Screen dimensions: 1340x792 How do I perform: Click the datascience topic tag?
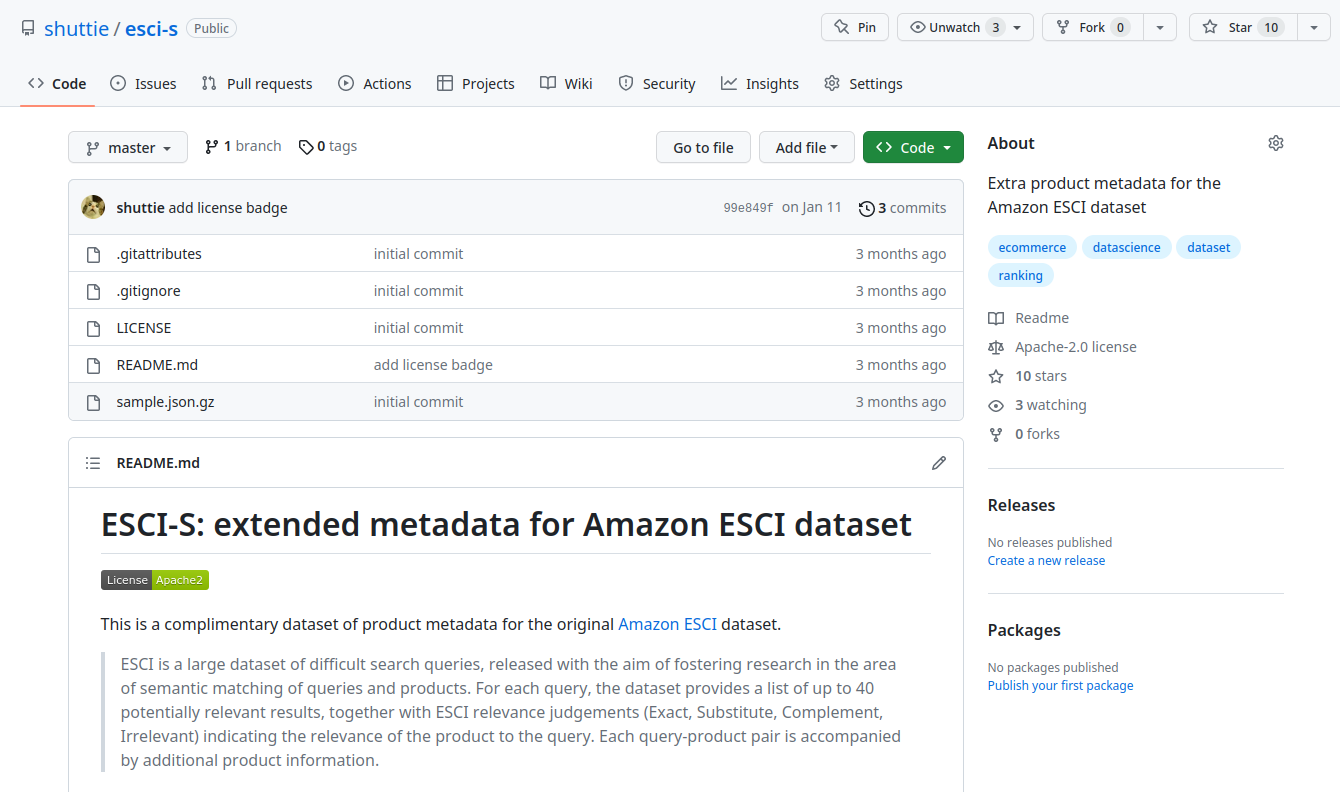click(x=1126, y=247)
